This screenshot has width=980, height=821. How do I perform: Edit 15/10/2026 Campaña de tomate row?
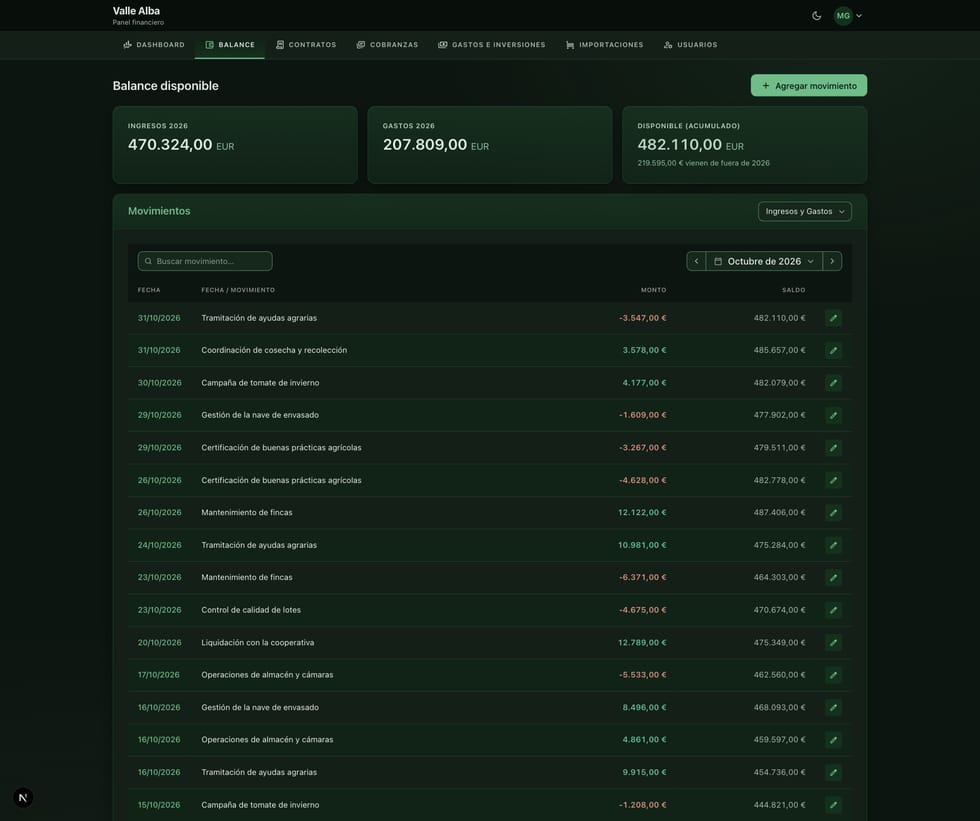click(x=833, y=805)
